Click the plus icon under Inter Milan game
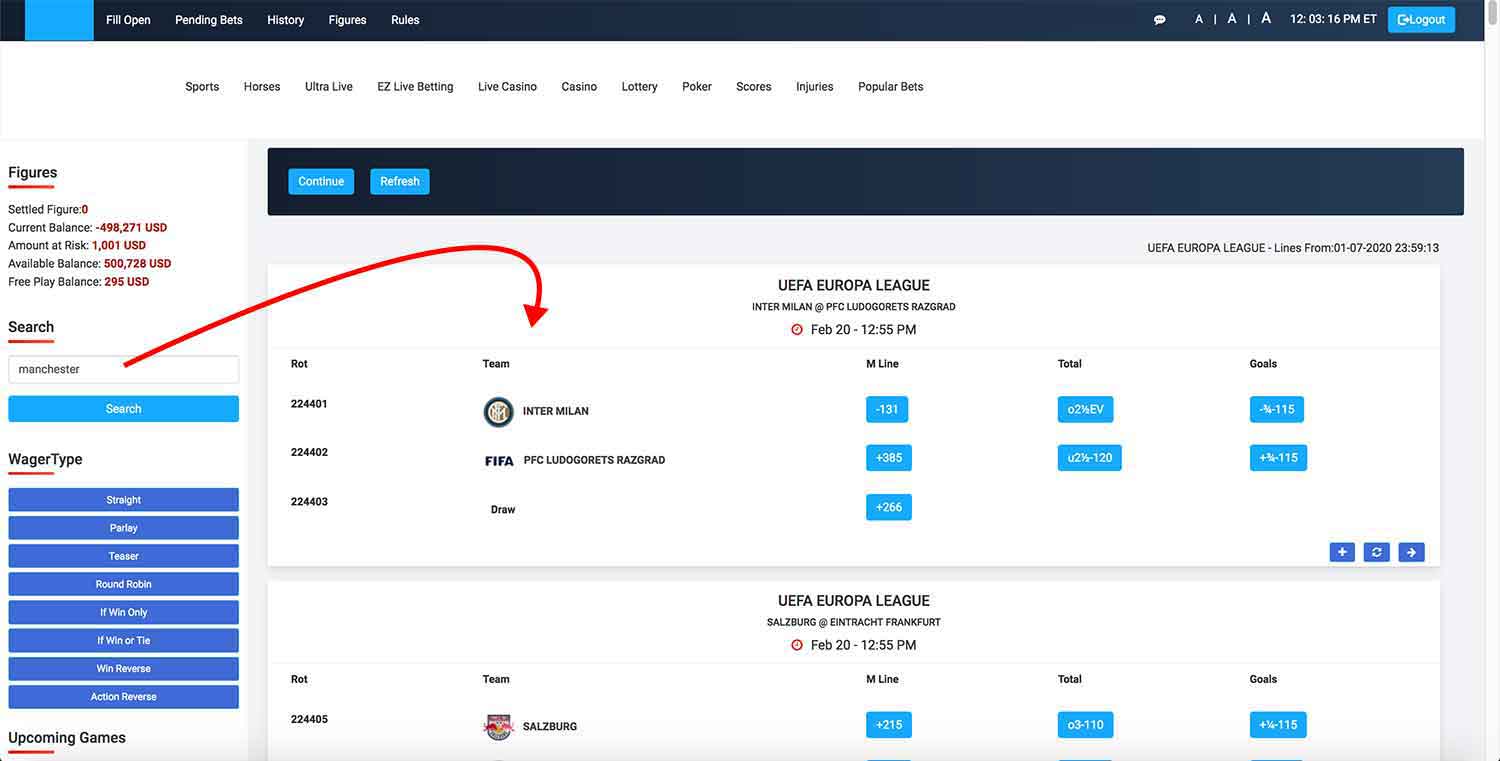The width and height of the screenshot is (1500, 761). (1342, 552)
